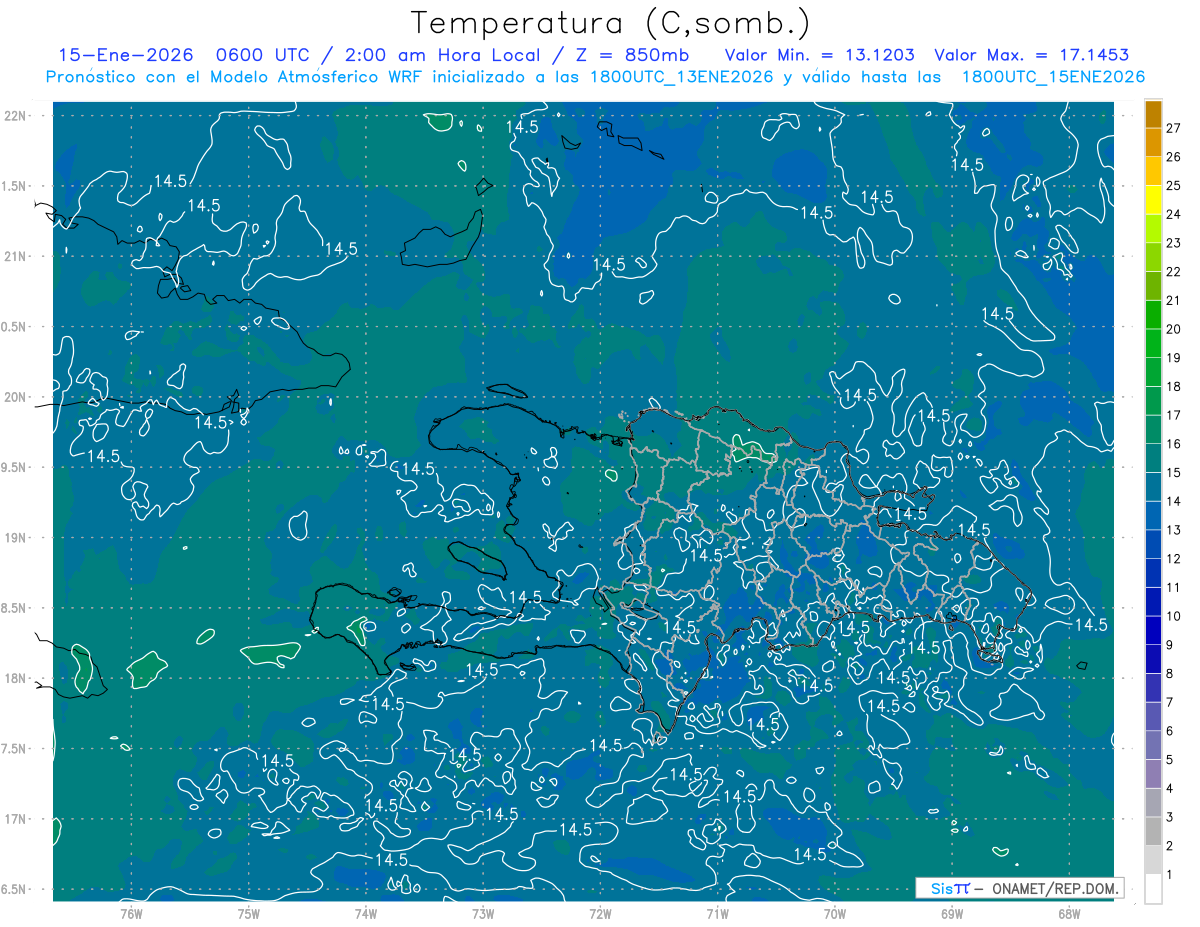Click the white swatch below colorbar label 1

[1153, 889]
